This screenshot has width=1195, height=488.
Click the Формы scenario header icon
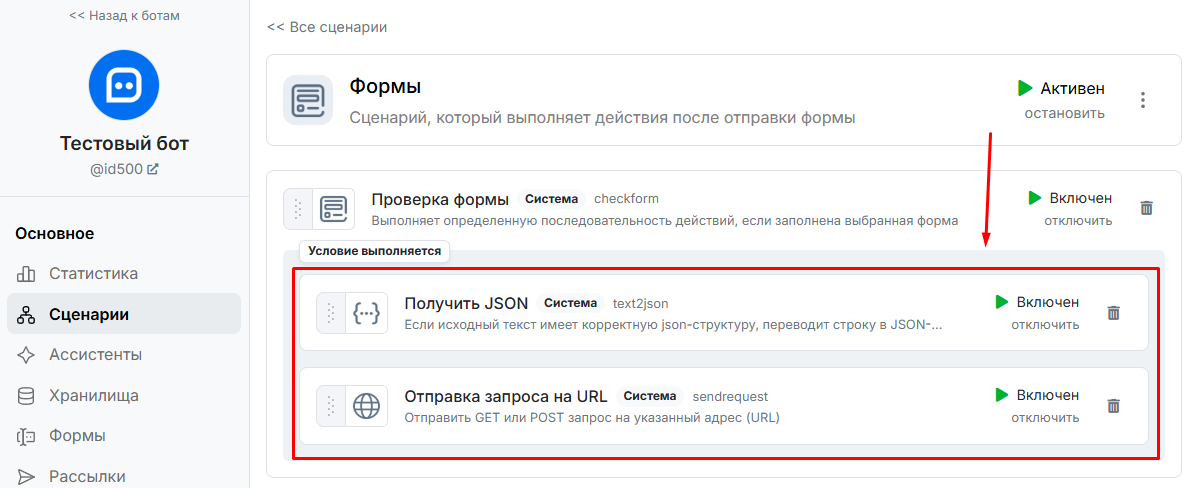coord(308,100)
